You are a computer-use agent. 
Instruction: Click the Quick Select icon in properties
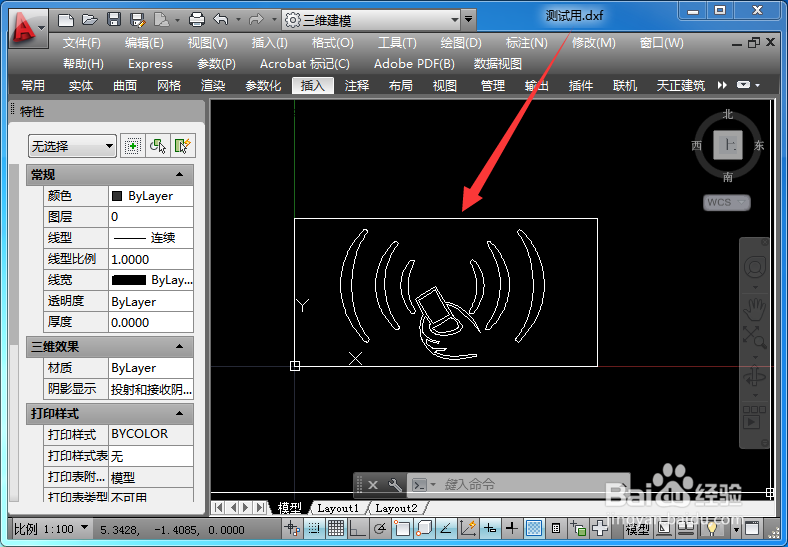tap(183, 146)
